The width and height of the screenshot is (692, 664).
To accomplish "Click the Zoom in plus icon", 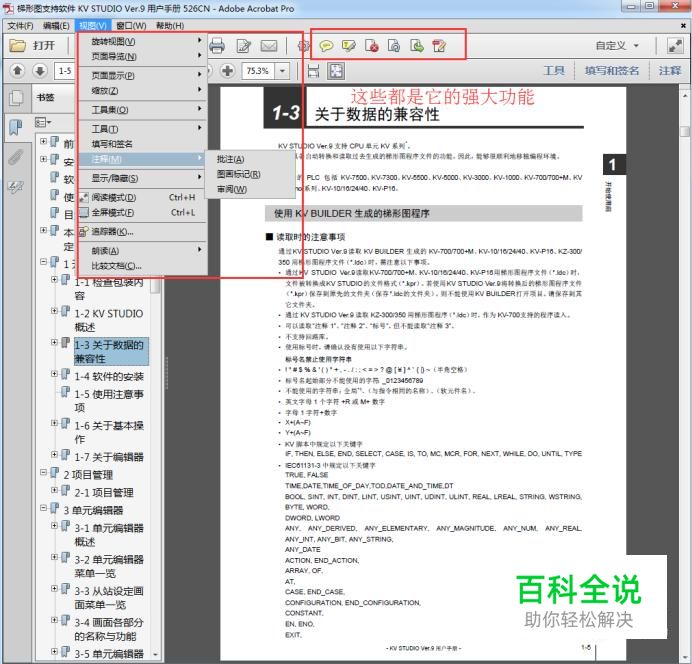I will point(227,71).
